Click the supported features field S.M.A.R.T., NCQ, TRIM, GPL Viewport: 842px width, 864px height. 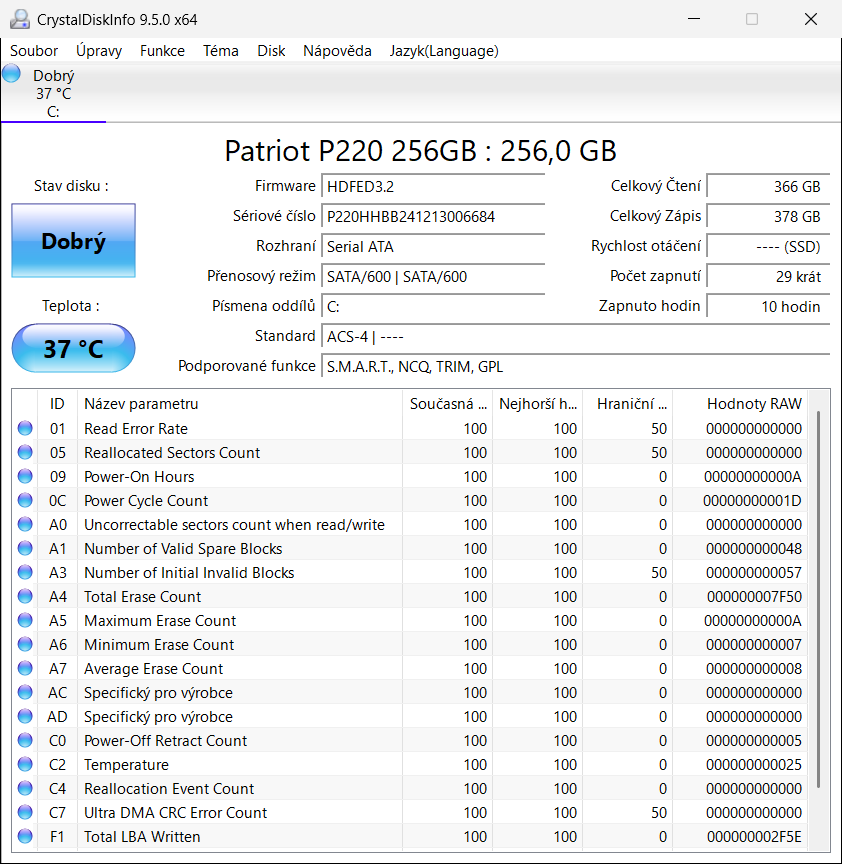pyautogui.click(x=576, y=366)
